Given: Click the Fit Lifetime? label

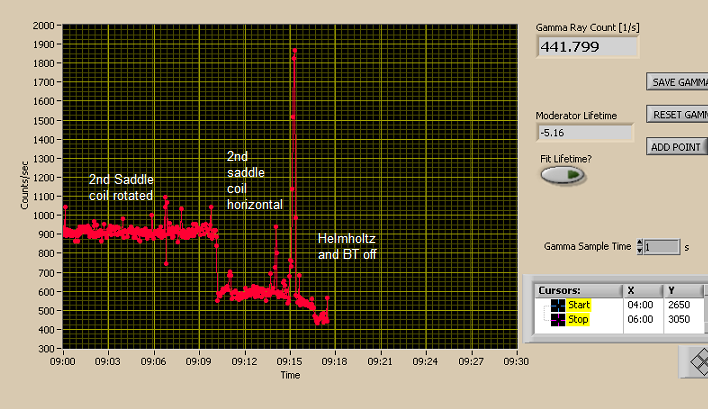Looking at the screenshot, I should 566,159.
